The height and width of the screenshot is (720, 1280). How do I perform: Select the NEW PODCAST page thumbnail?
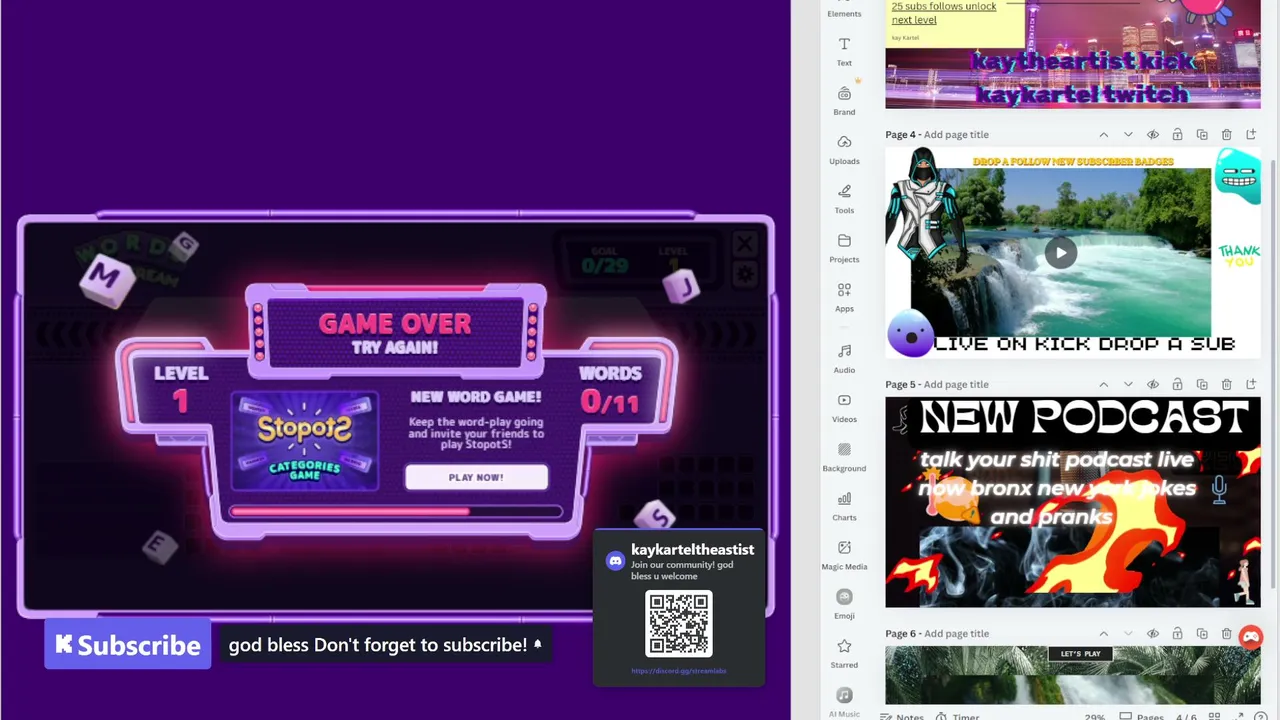coord(1073,502)
